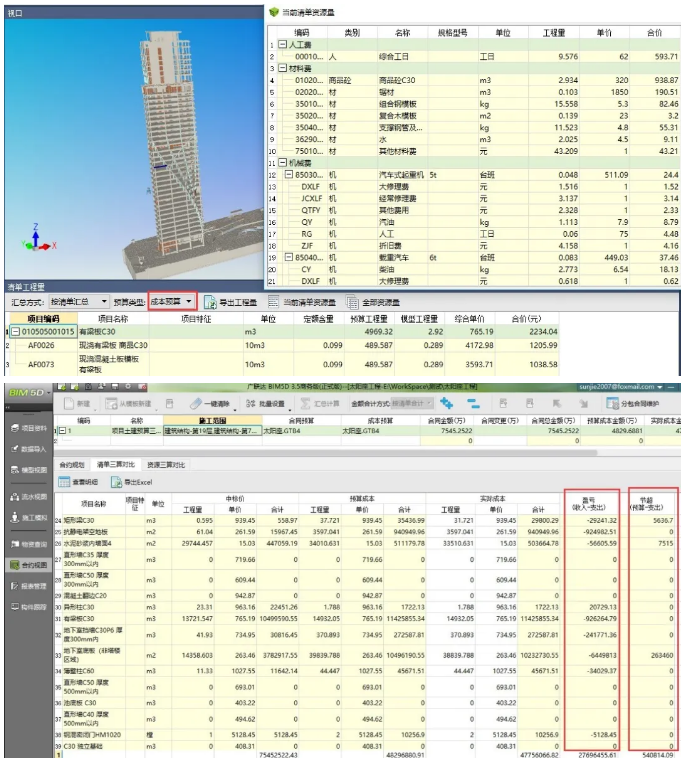Open 施工模拟 in the sidebar
The width and height of the screenshot is (687, 765).
click(28, 518)
